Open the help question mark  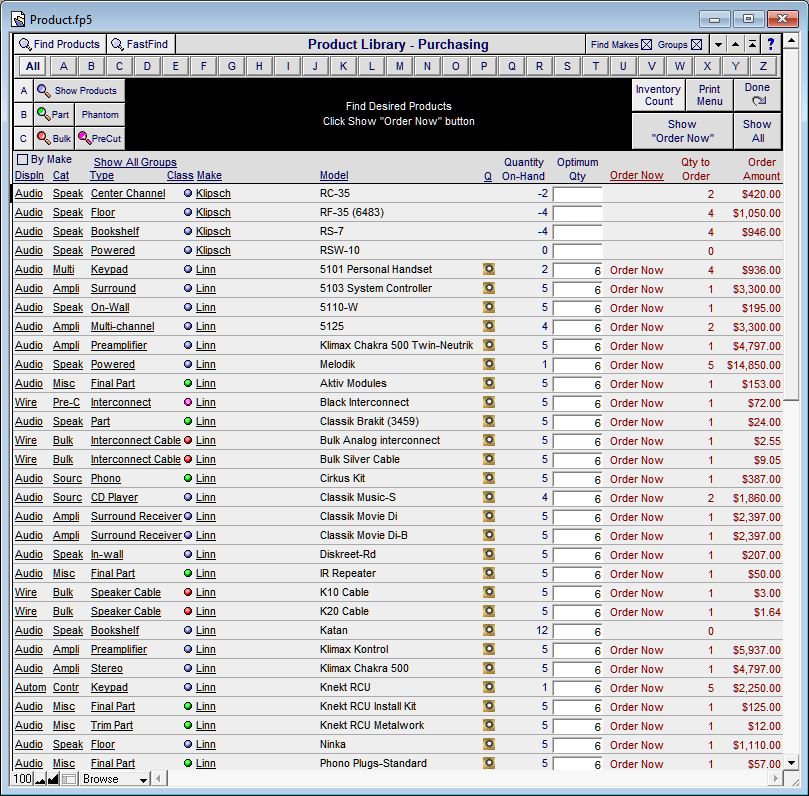(771, 44)
